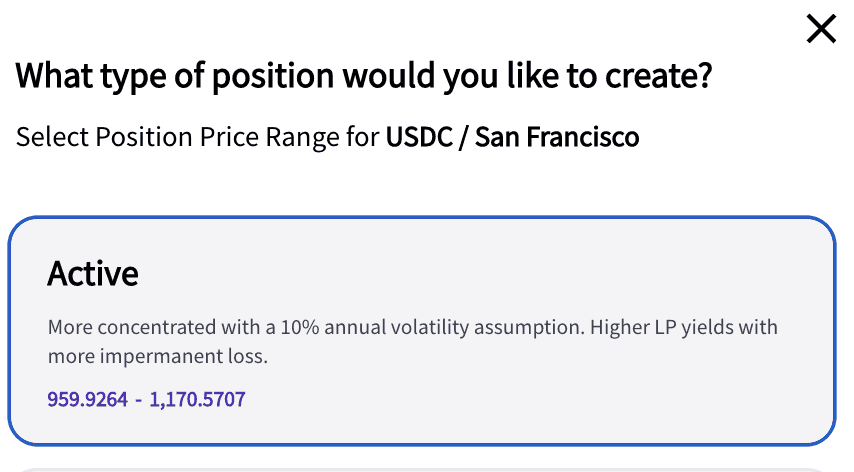854x472 pixels.
Task: Click the heading What type of position
Action: (364, 76)
